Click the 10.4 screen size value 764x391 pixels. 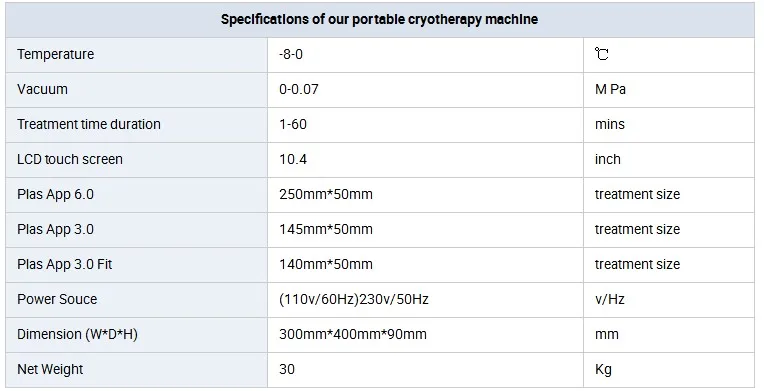click(293, 159)
